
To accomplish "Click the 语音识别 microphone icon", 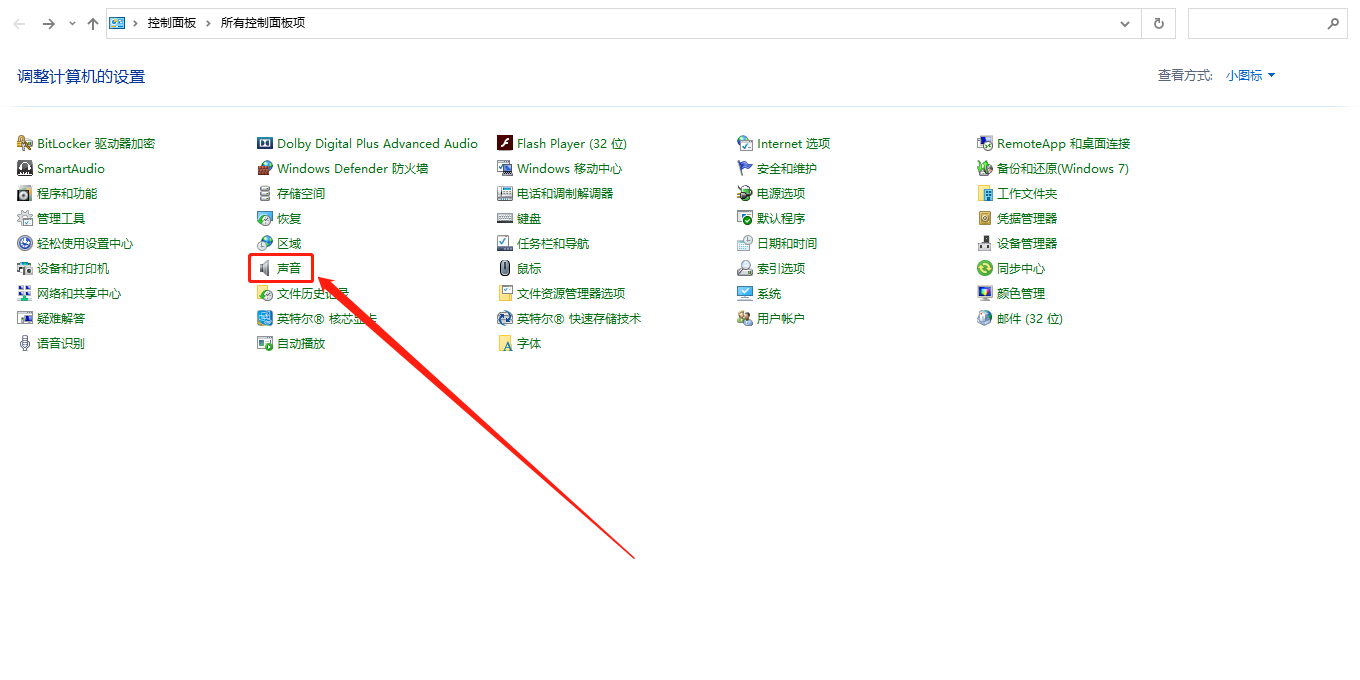I will pyautogui.click(x=25, y=344).
